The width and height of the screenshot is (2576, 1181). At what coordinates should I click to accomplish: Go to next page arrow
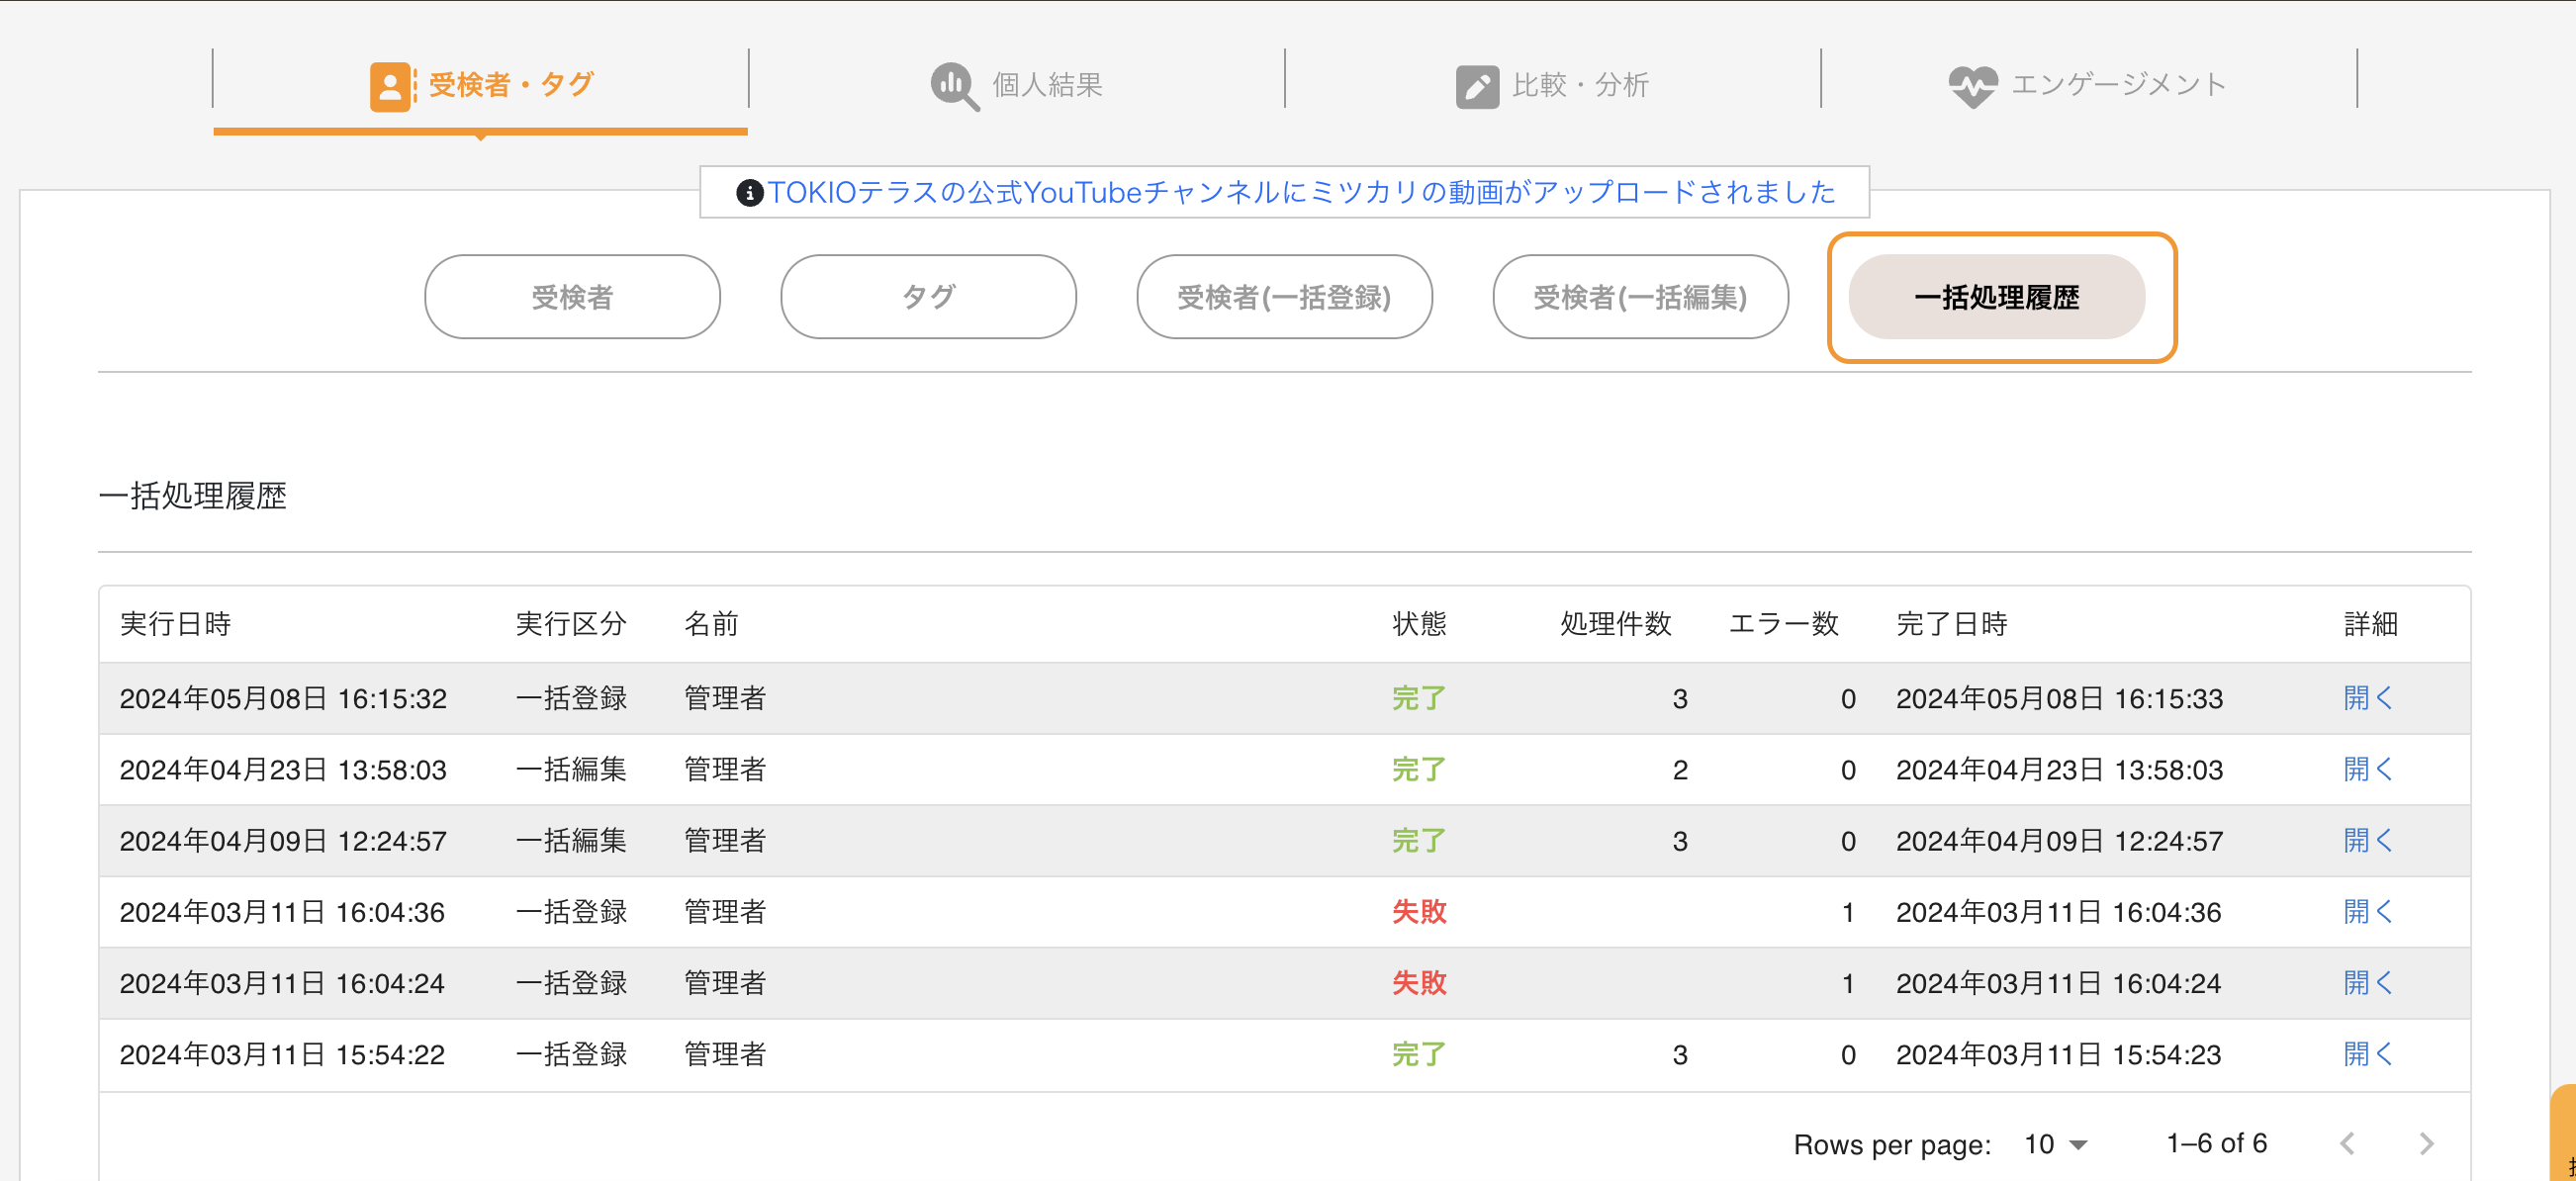point(2426,1143)
